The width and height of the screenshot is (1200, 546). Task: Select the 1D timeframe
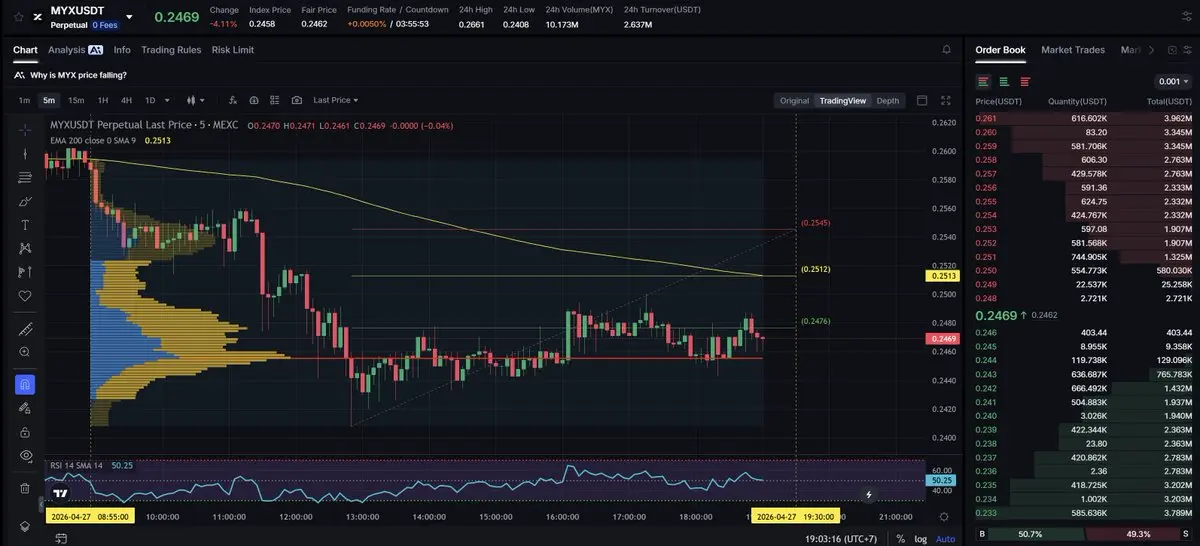point(150,100)
